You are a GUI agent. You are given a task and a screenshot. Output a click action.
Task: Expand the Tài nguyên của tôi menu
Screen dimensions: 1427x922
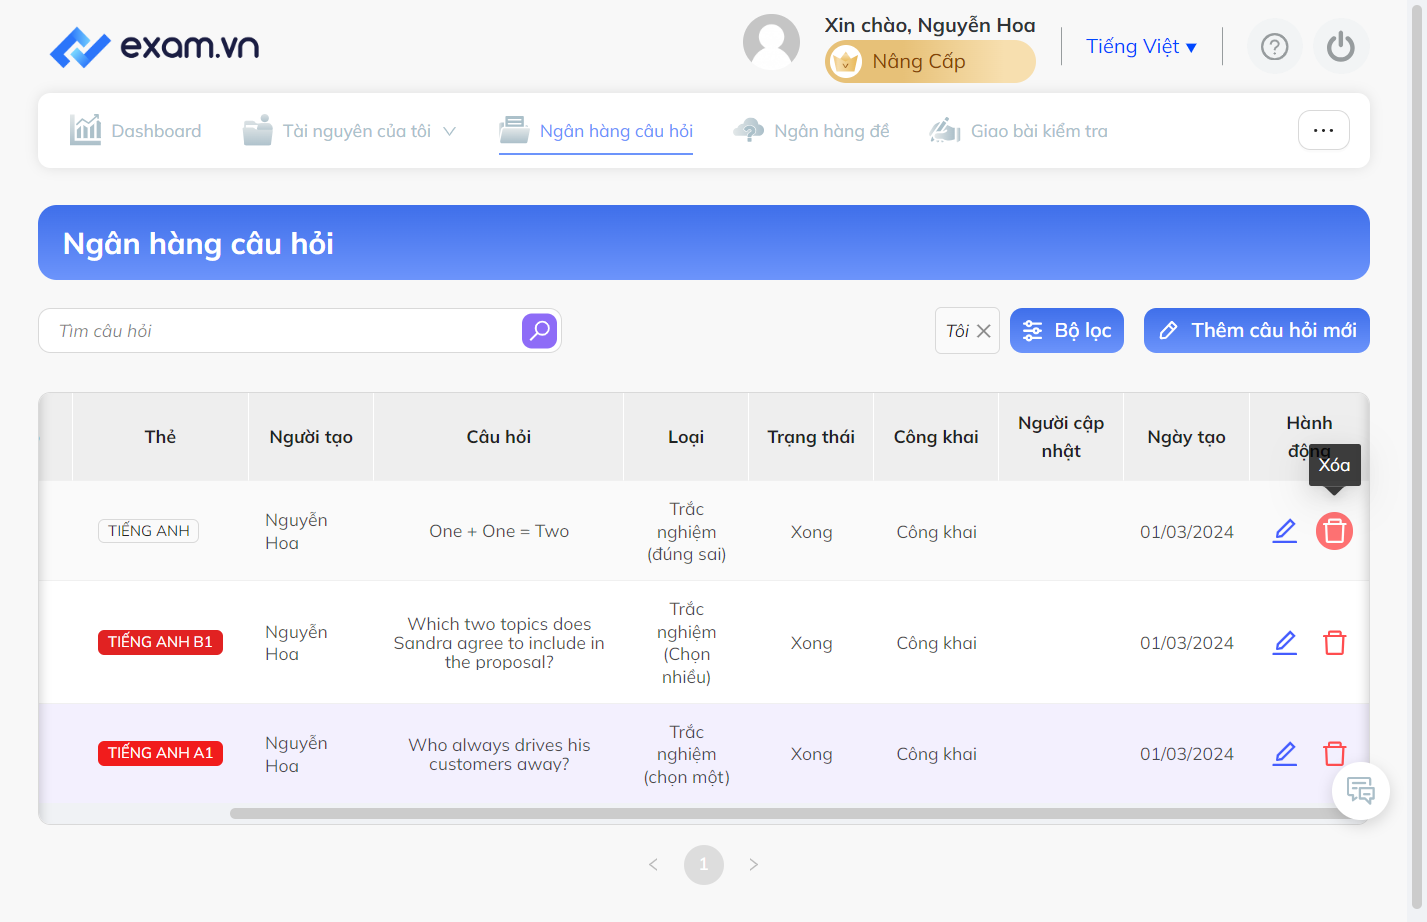[350, 131]
